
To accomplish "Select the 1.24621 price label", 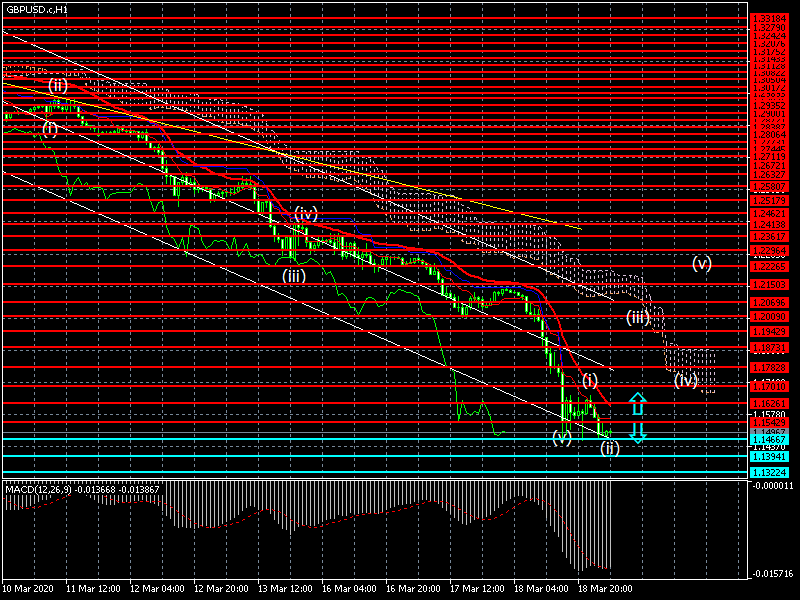I will (769, 214).
